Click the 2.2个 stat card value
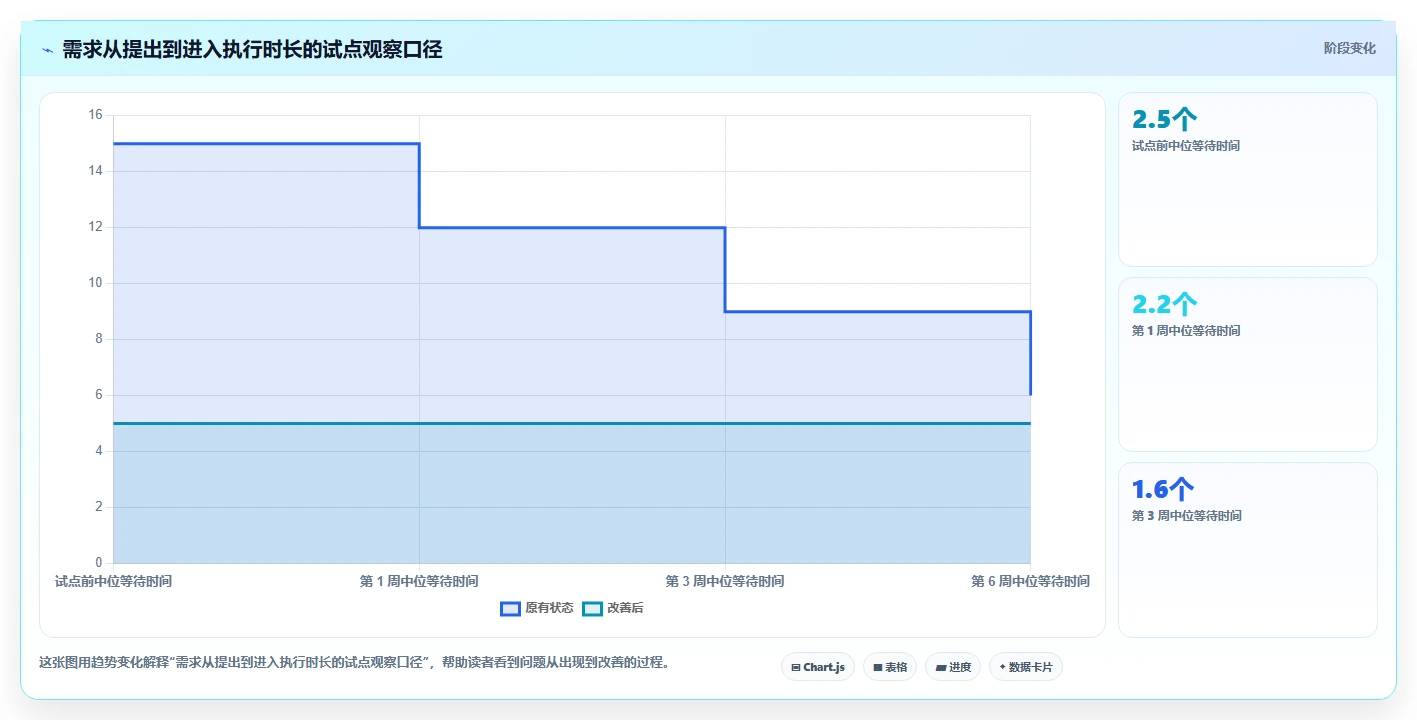 [x=1164, y=305]
